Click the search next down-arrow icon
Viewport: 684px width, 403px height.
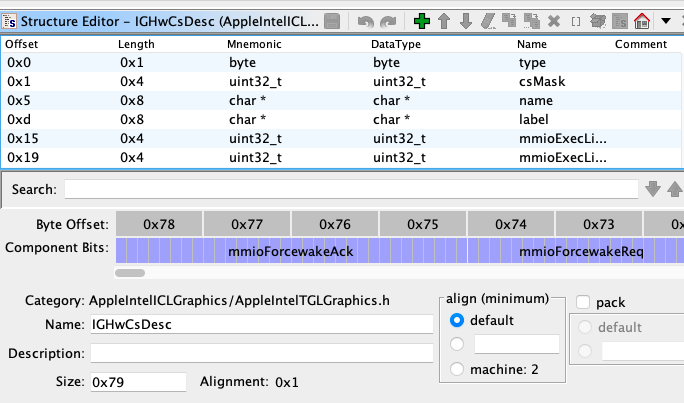coord(653,189)
